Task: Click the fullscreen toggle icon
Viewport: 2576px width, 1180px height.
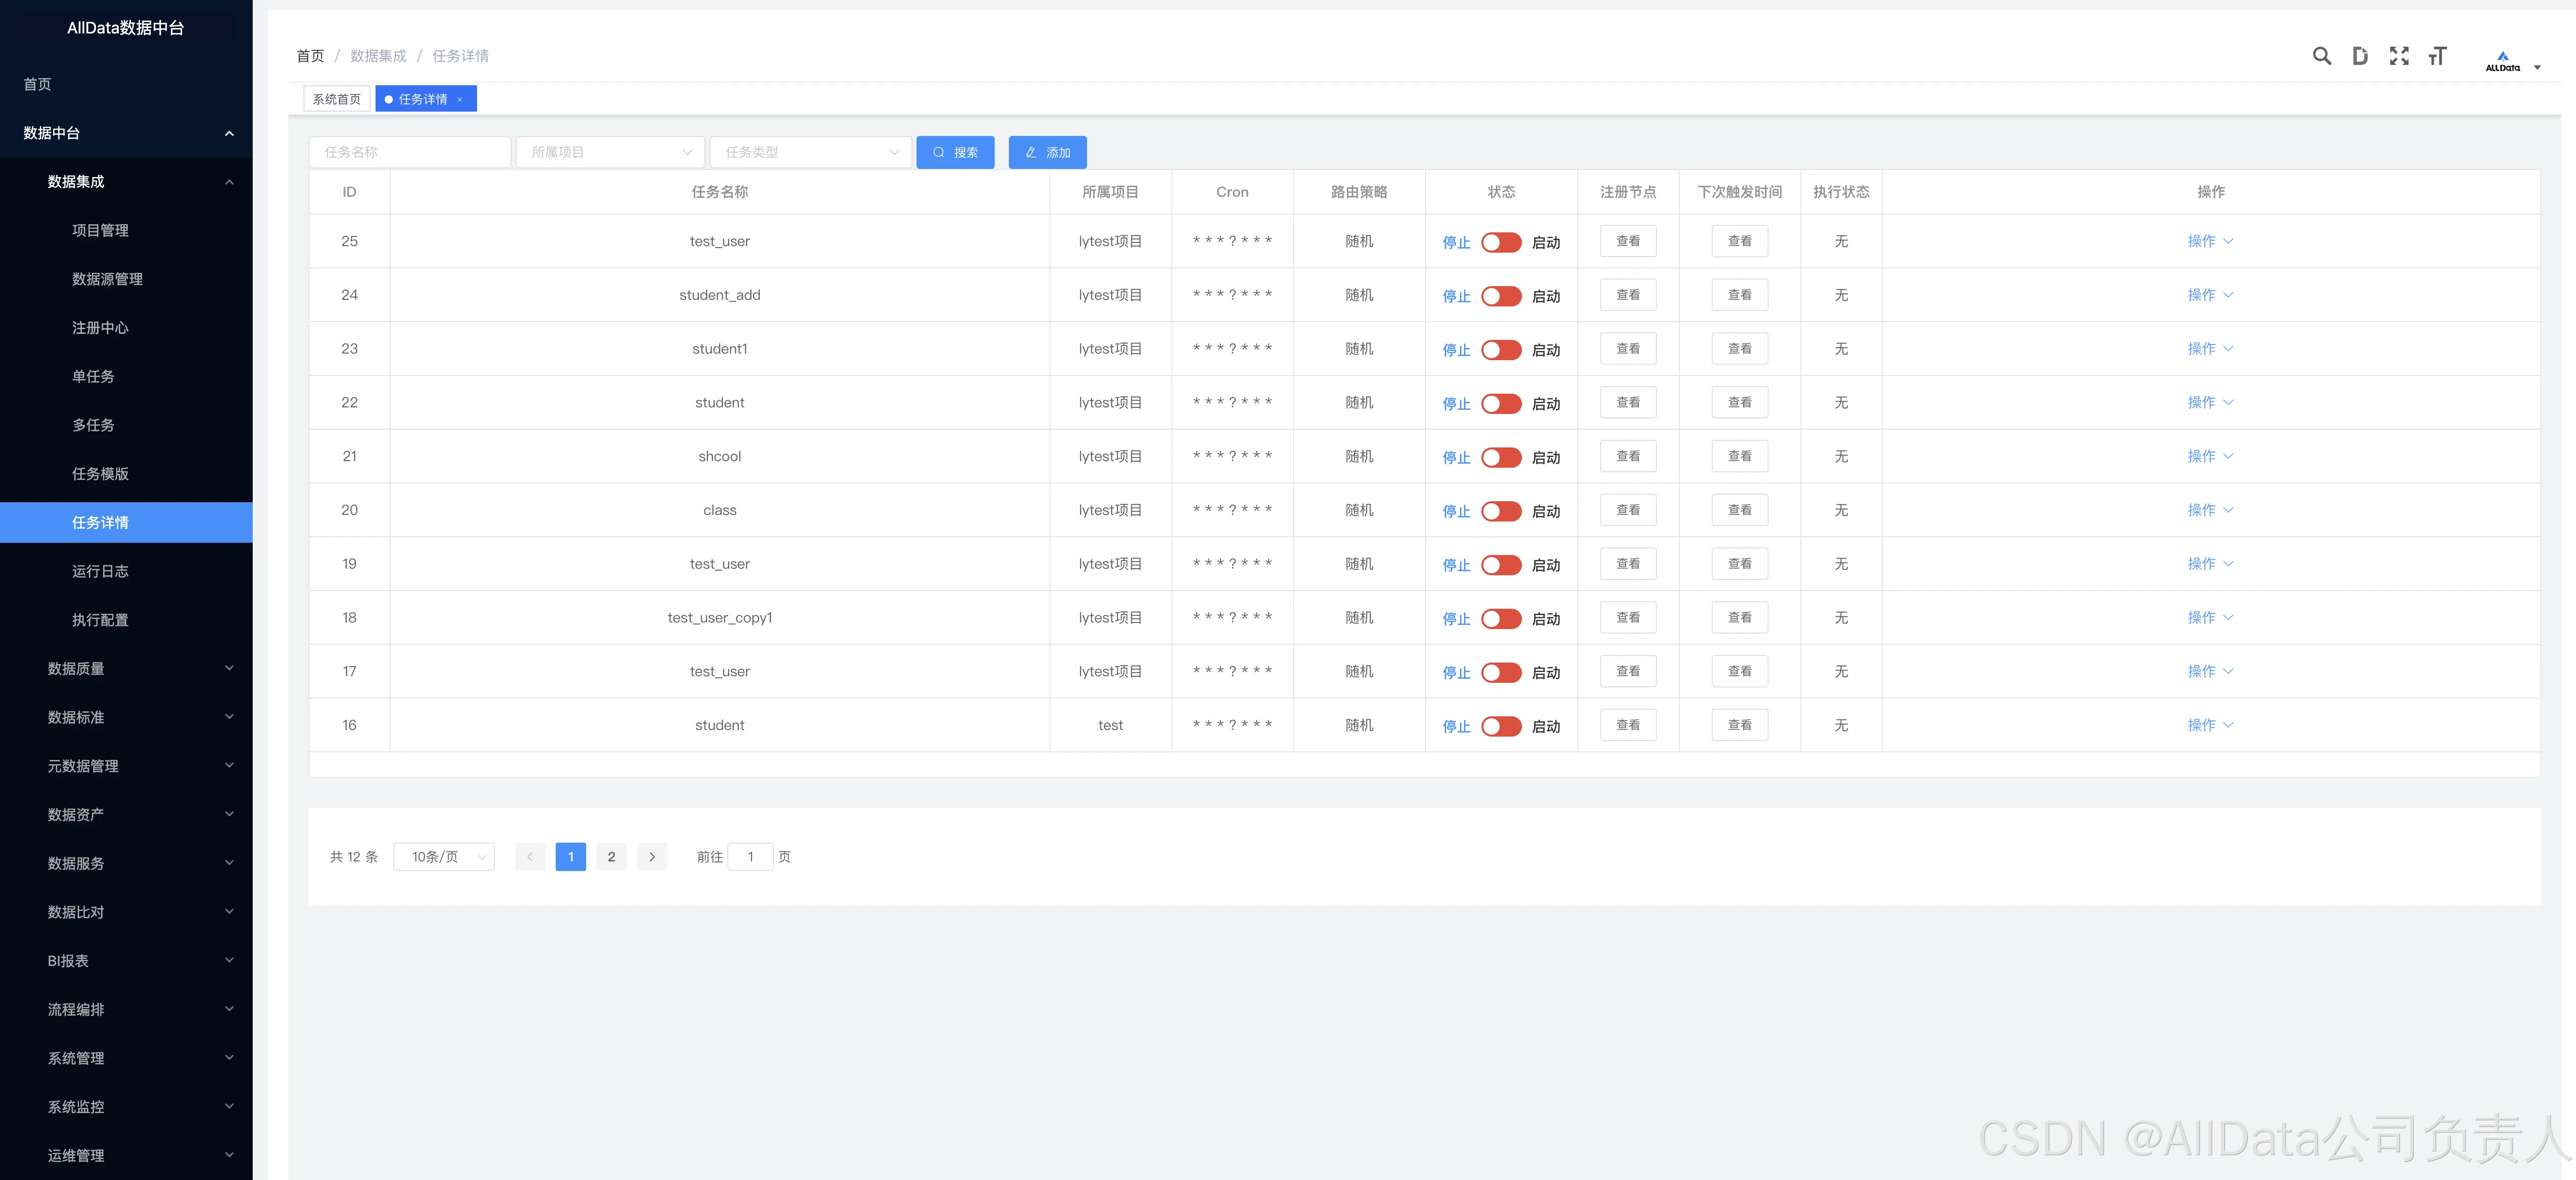Action: [x=2399, y=56]
